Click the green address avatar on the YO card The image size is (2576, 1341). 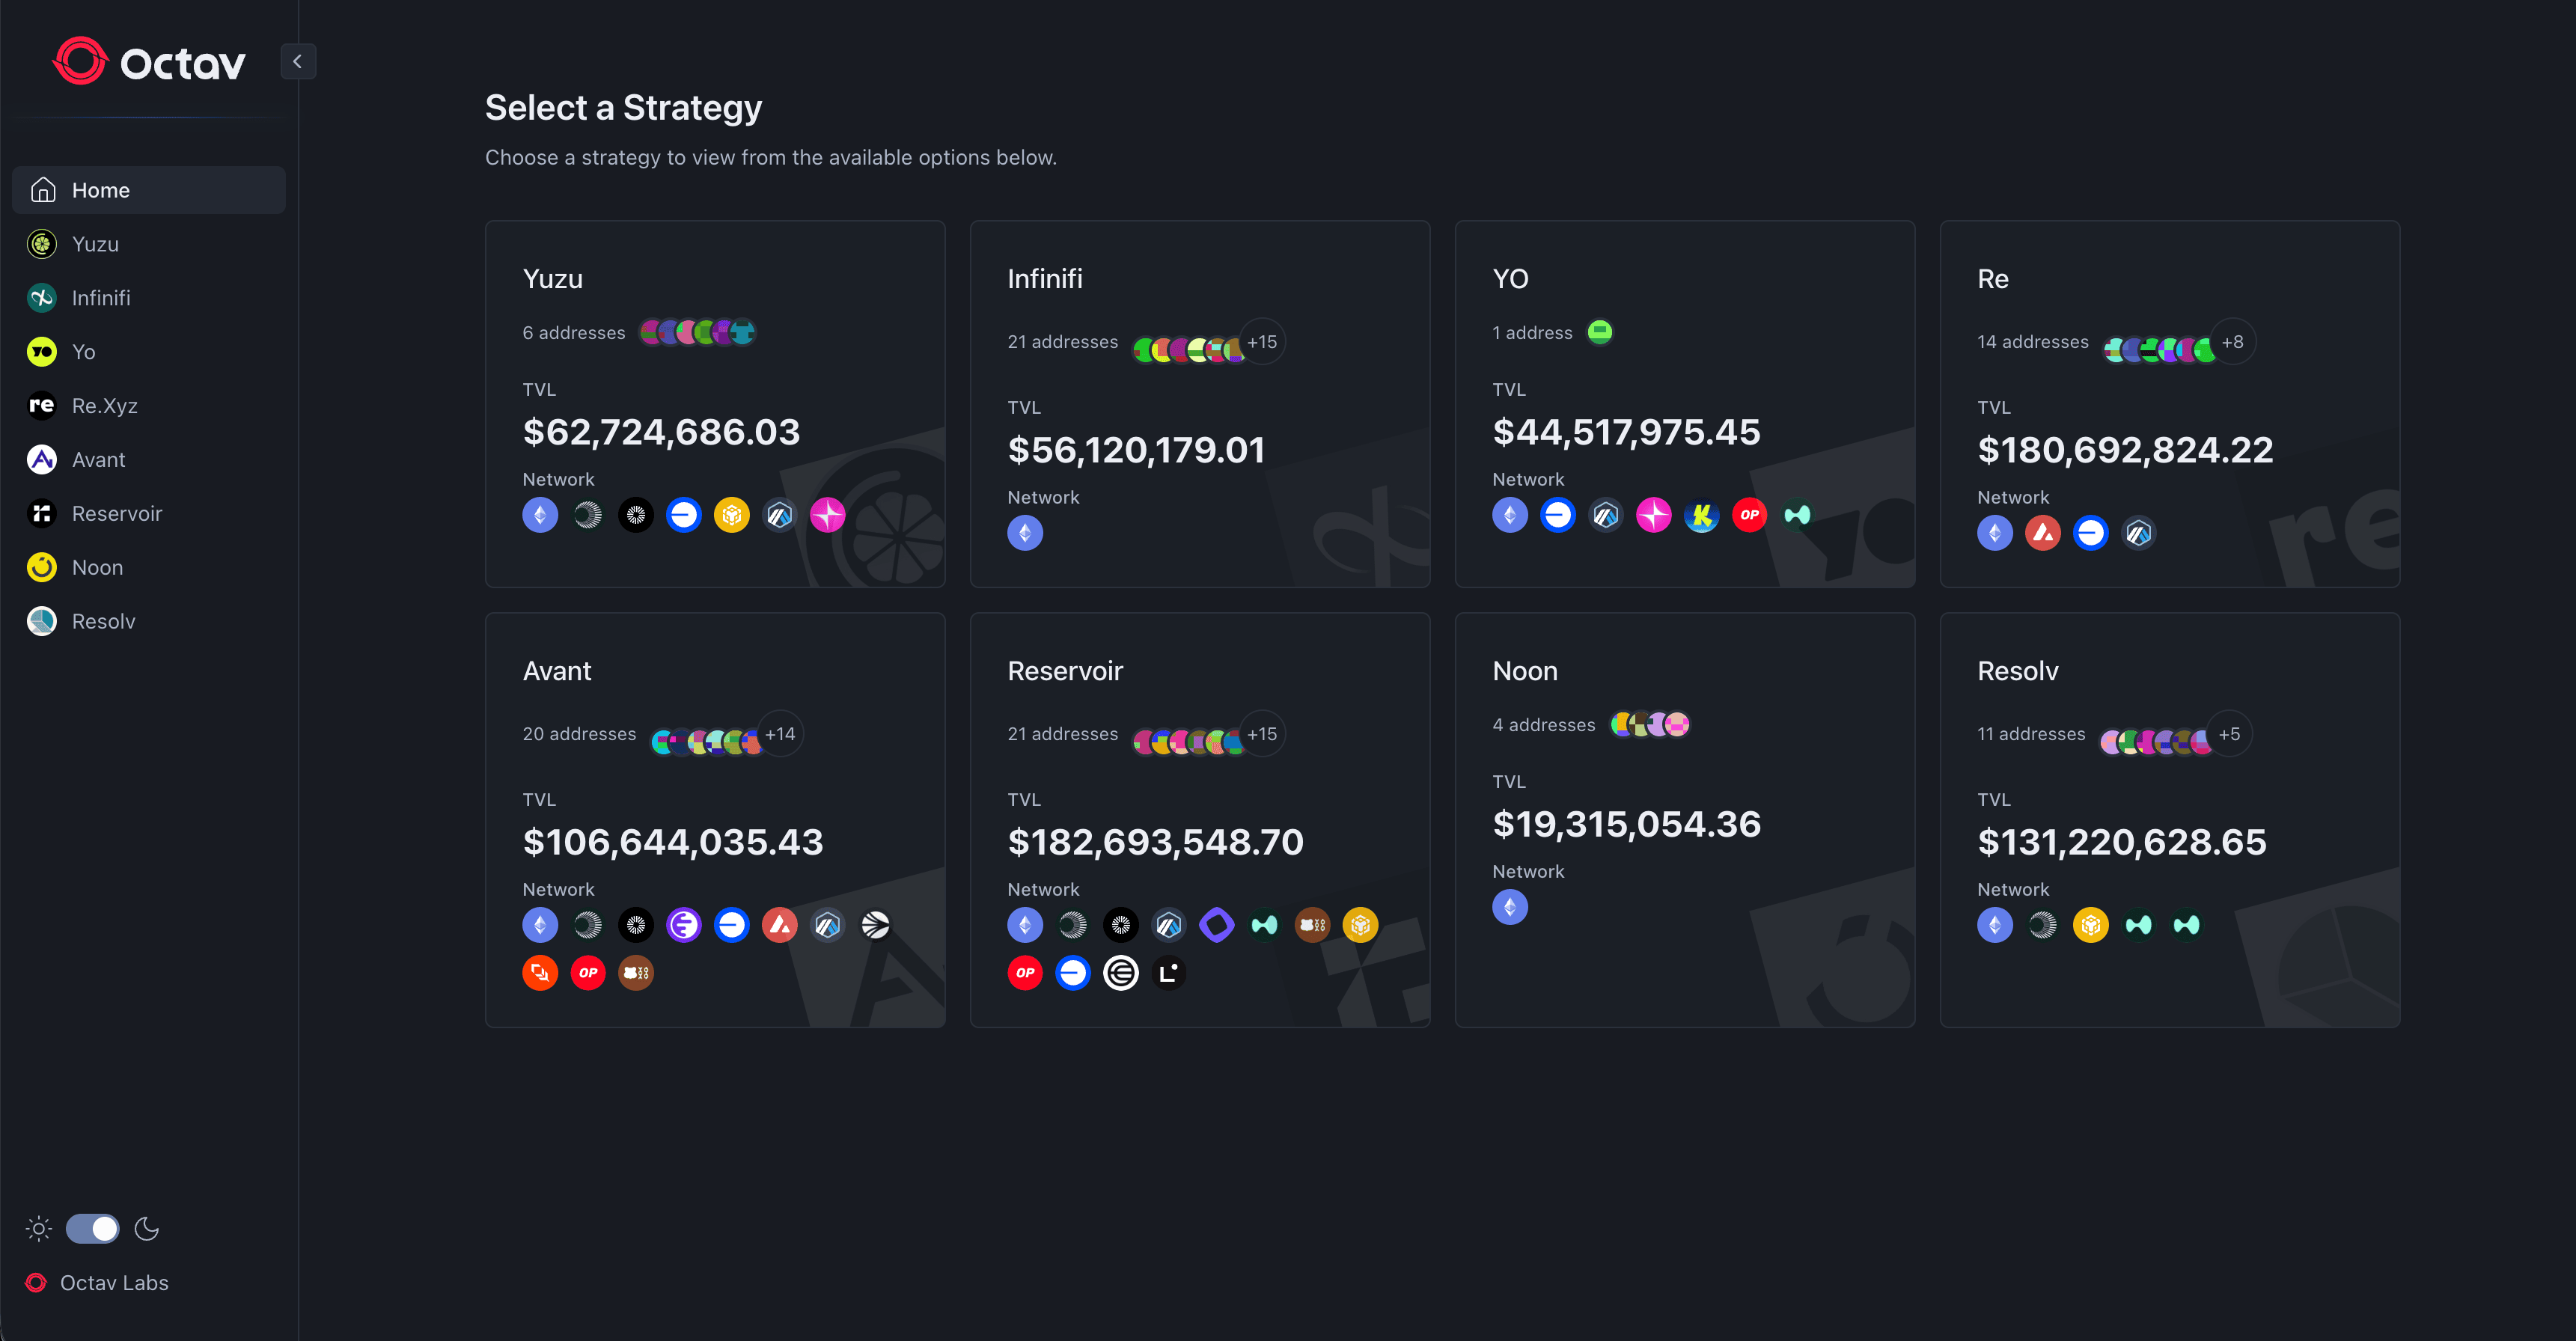coord(1600,331)
